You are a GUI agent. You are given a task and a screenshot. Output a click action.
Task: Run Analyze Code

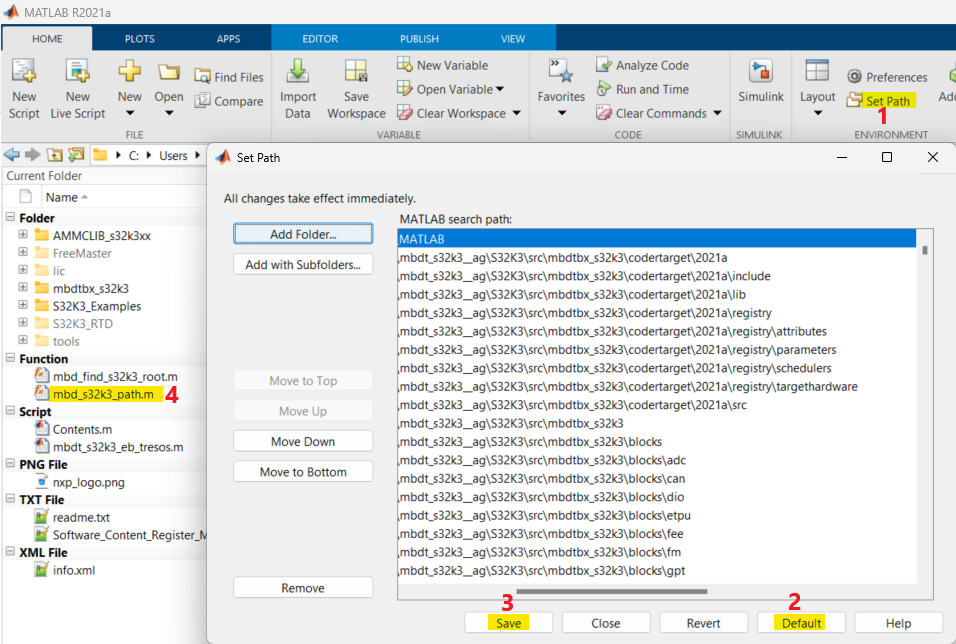643,65
